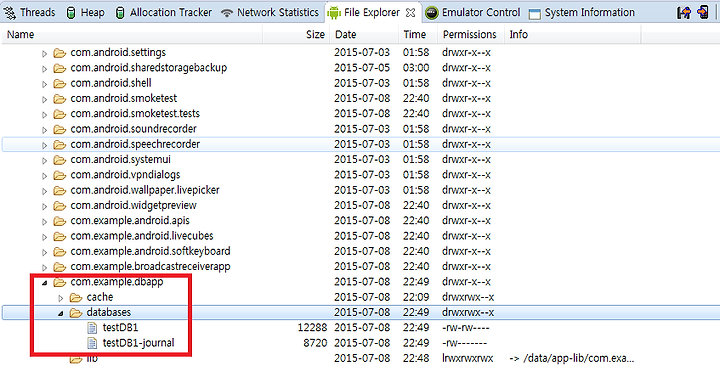Viewport: 720px width, 366px height.
Task: Click the File Explorer android icon
Action: click(334, 13)
